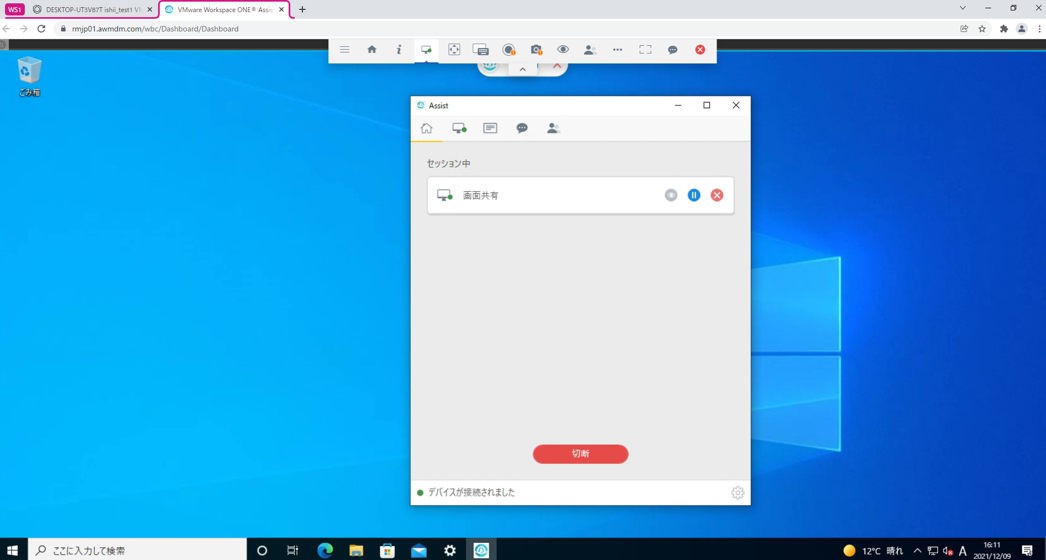
Task: Stop 画面共有 with the red X in its row
Action: (x=717, y=195)
